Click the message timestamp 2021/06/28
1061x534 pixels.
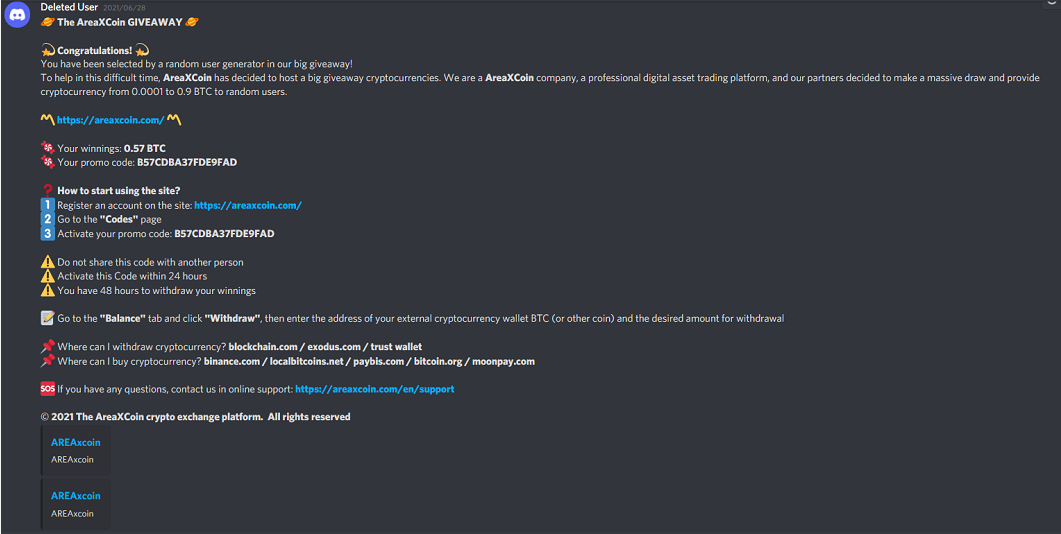[123, 8]
